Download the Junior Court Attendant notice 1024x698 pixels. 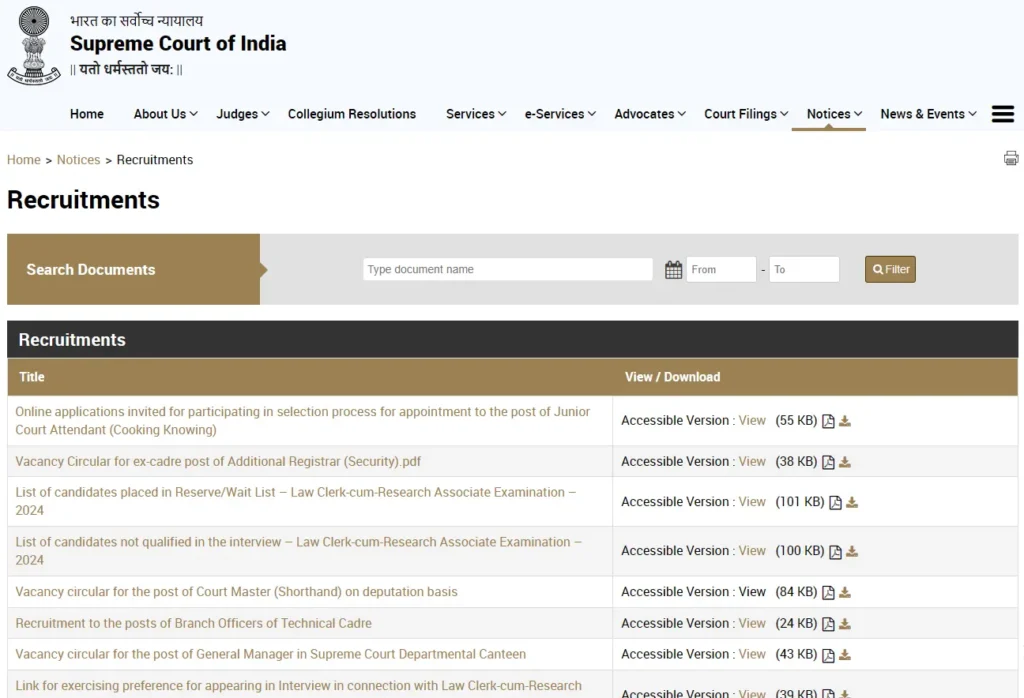[x=845, y=421]
